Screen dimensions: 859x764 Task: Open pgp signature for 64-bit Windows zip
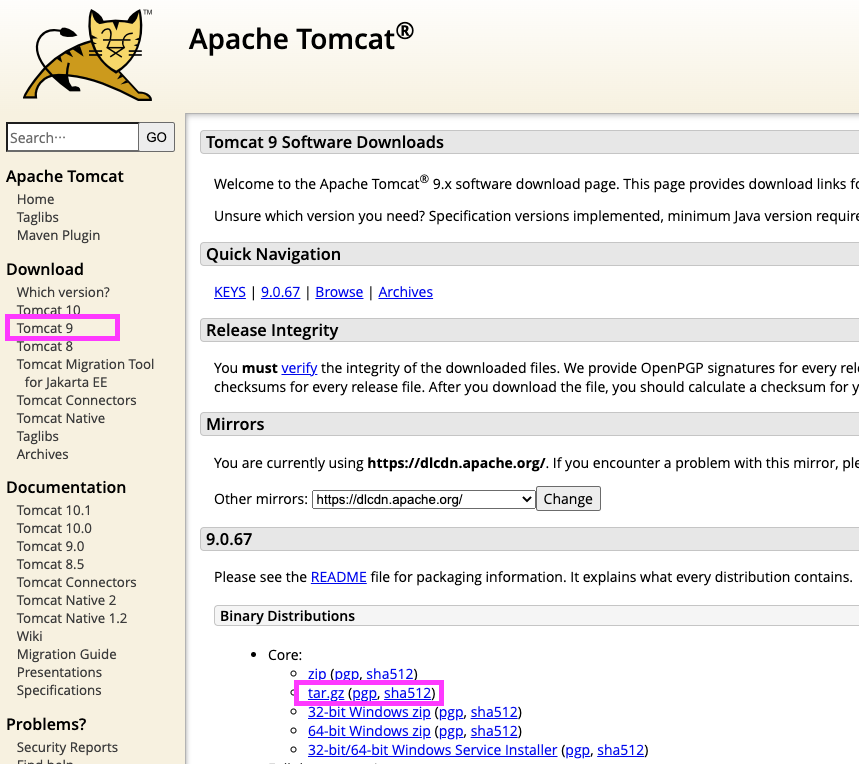pos(451,731)
